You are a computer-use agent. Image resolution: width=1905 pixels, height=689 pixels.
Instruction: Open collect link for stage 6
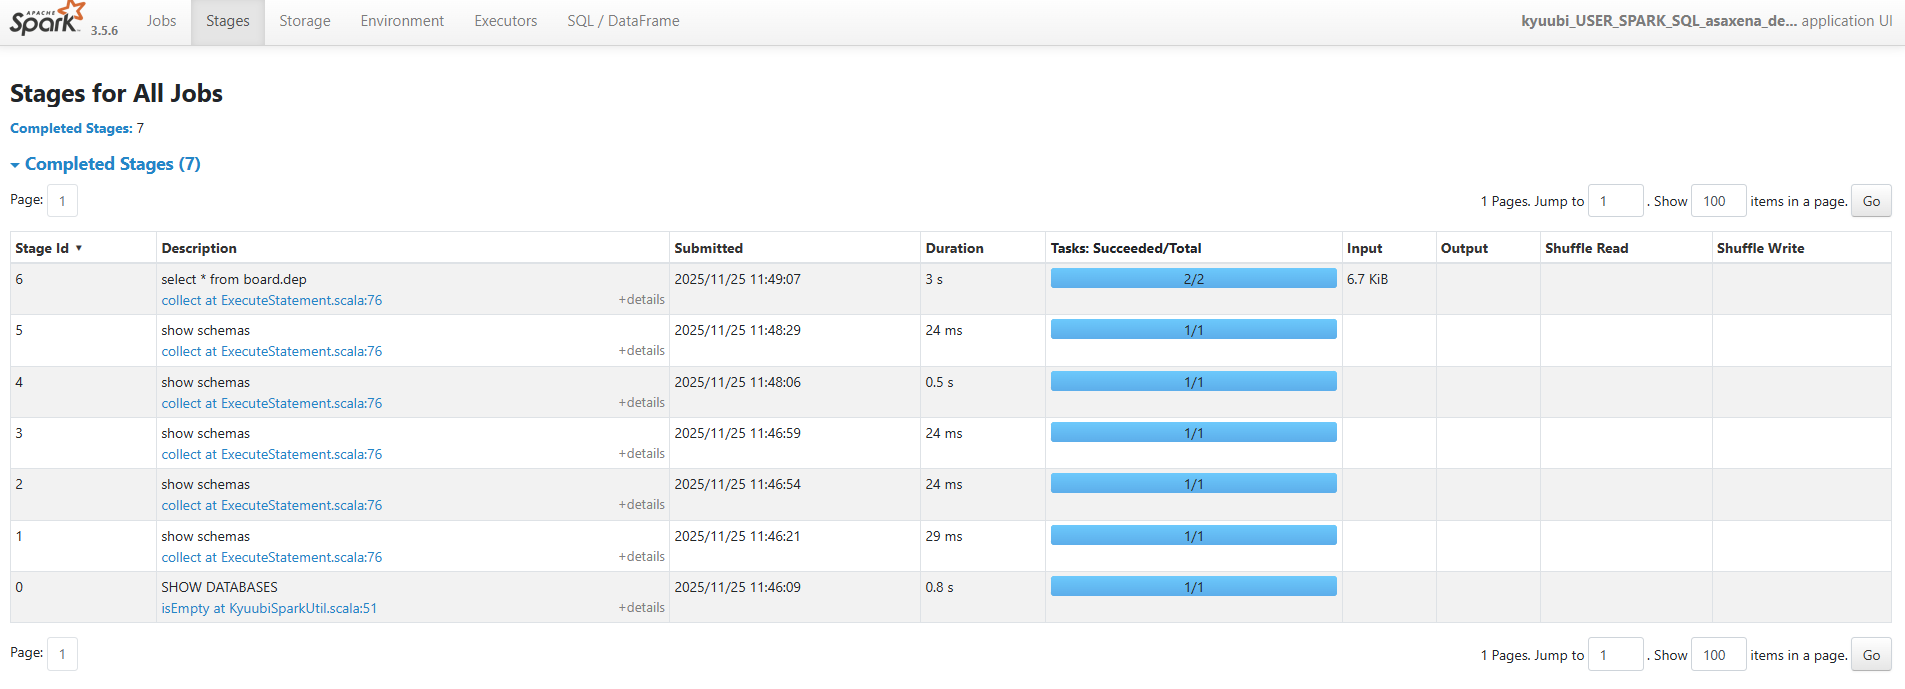click(271, 300)
